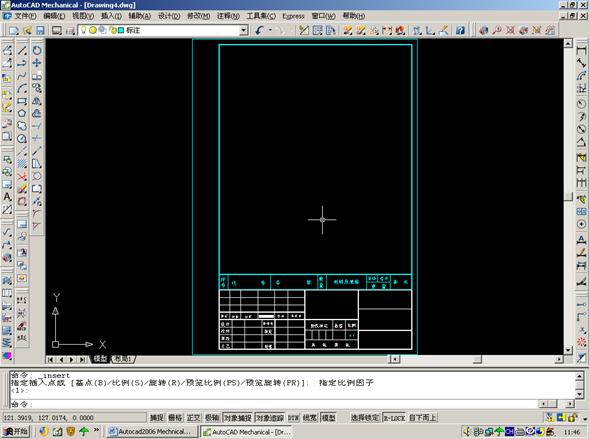The image size is (589, 439).
Task: Open the Express menu
Action: [293, 16]
